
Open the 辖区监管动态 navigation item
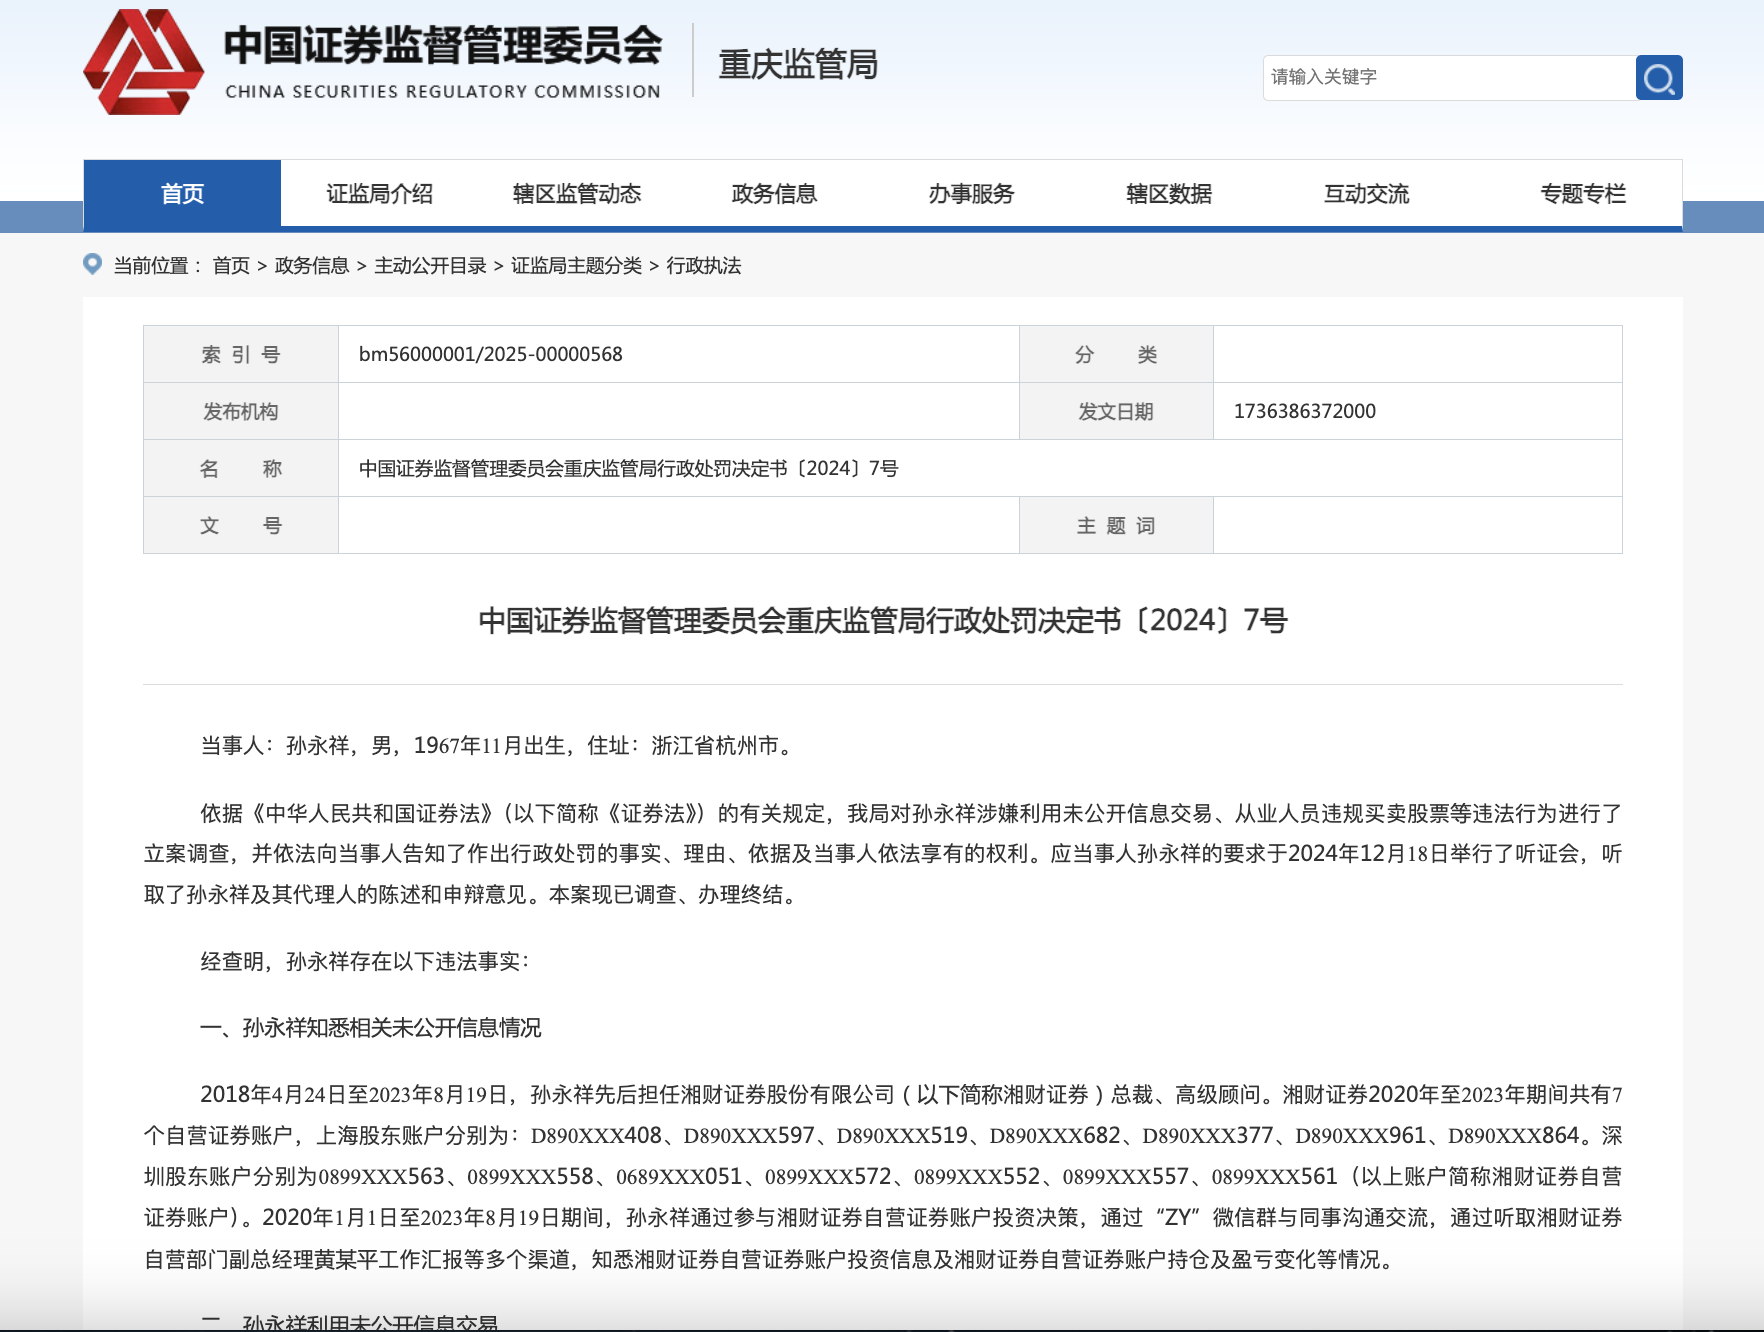pos(575,194)
